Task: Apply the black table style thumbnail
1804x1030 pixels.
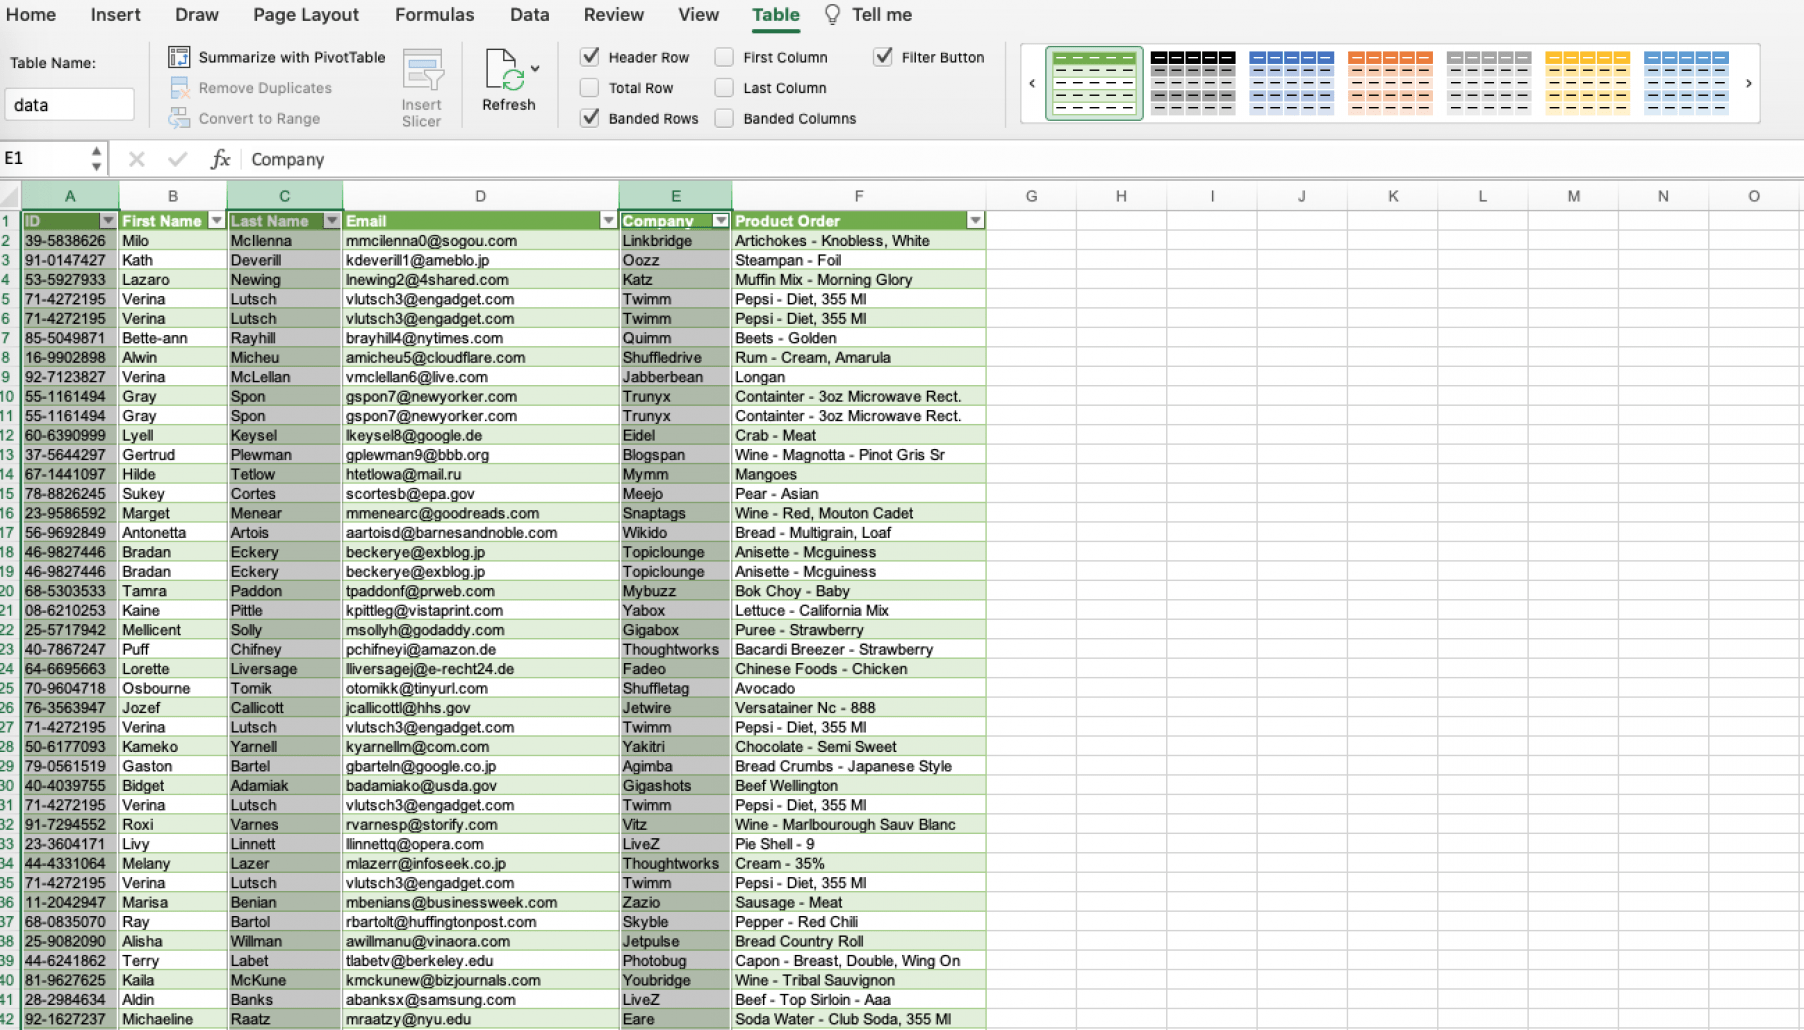Action: (x=1193, y=83)
